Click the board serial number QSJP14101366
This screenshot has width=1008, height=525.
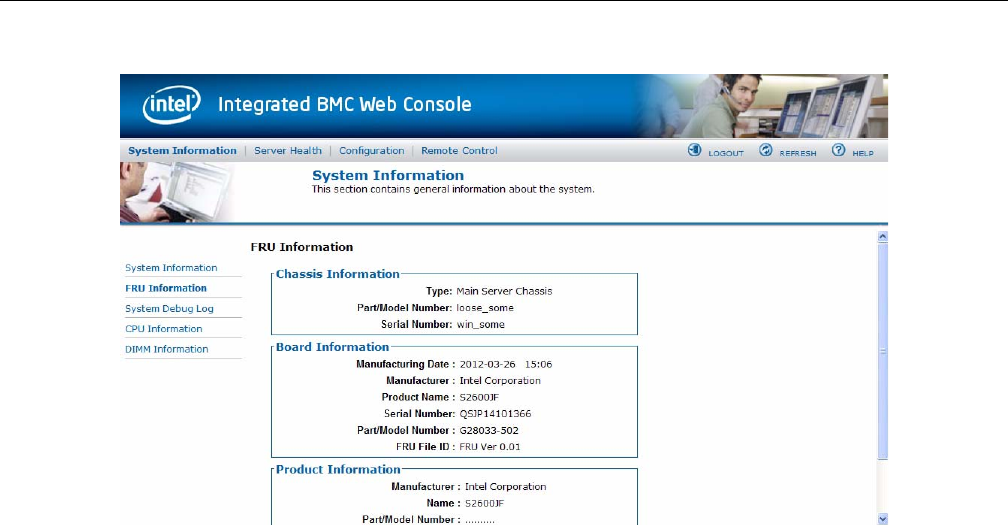[x=495, y=414]
